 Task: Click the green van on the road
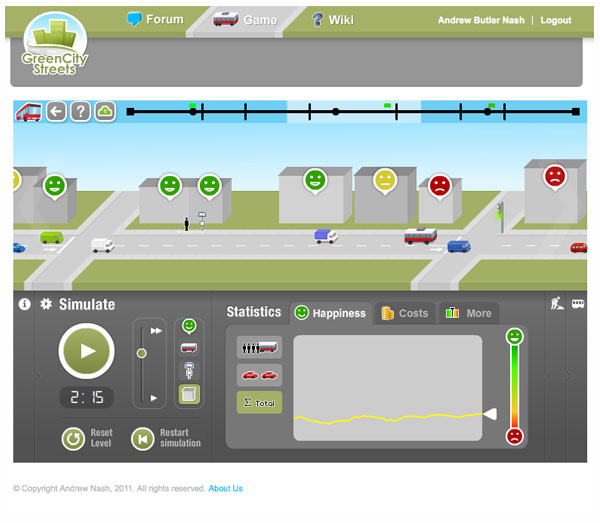click(52, 238)
